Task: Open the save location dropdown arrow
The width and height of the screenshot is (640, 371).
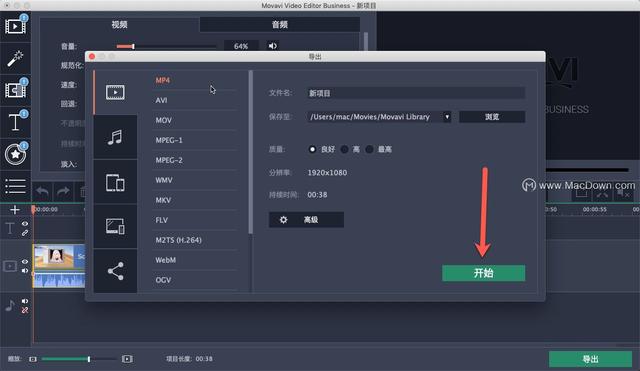Action: tap(447, 117)
